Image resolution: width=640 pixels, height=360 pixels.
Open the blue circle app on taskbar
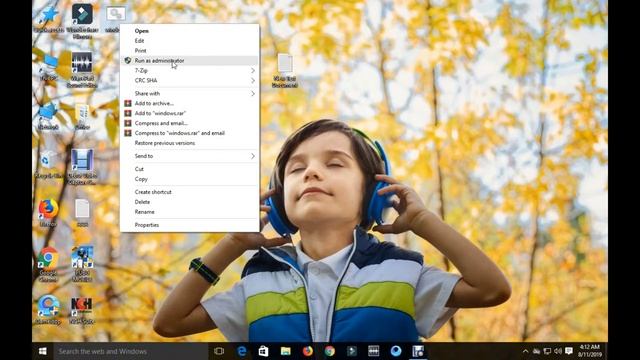[x=396, y=351]
